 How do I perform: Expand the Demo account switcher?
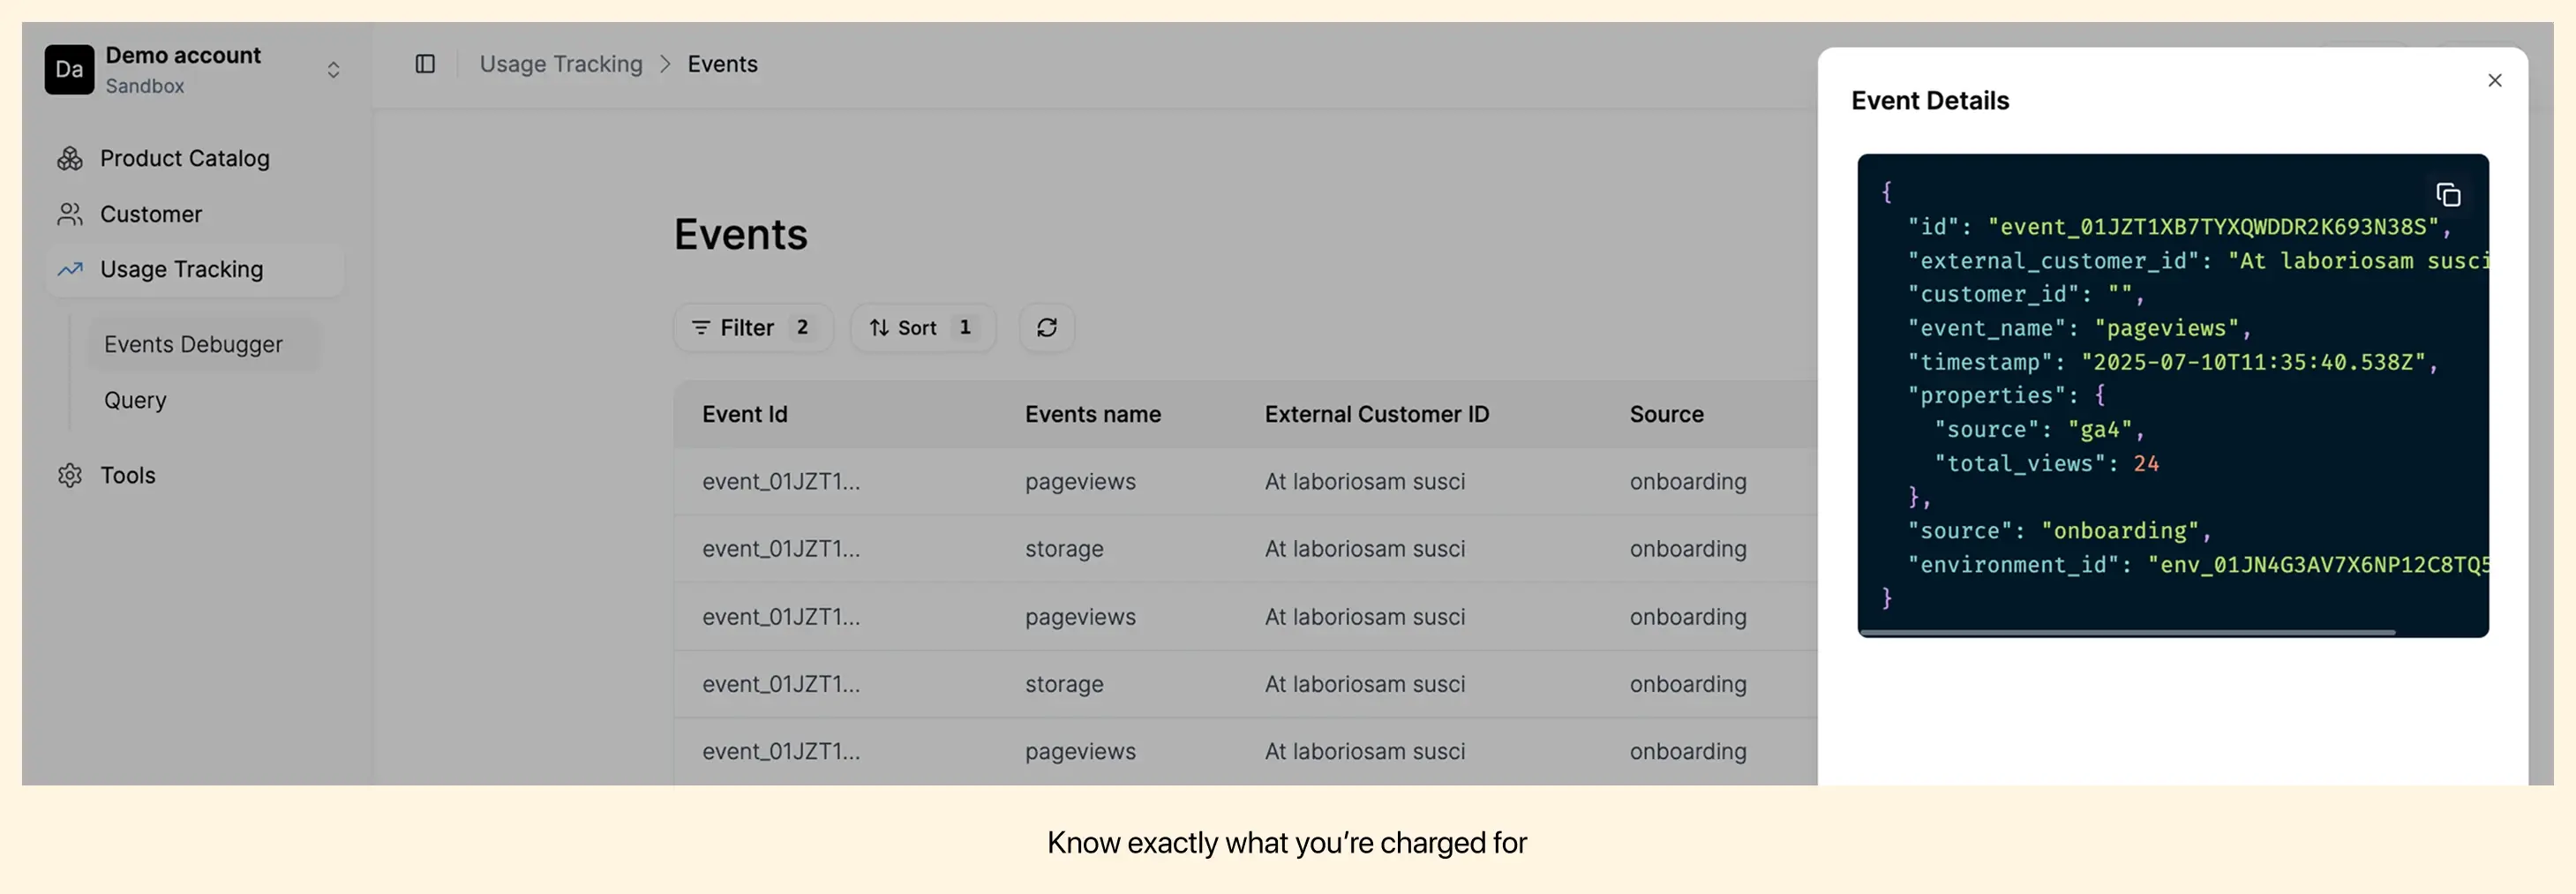tap(333, 70)
